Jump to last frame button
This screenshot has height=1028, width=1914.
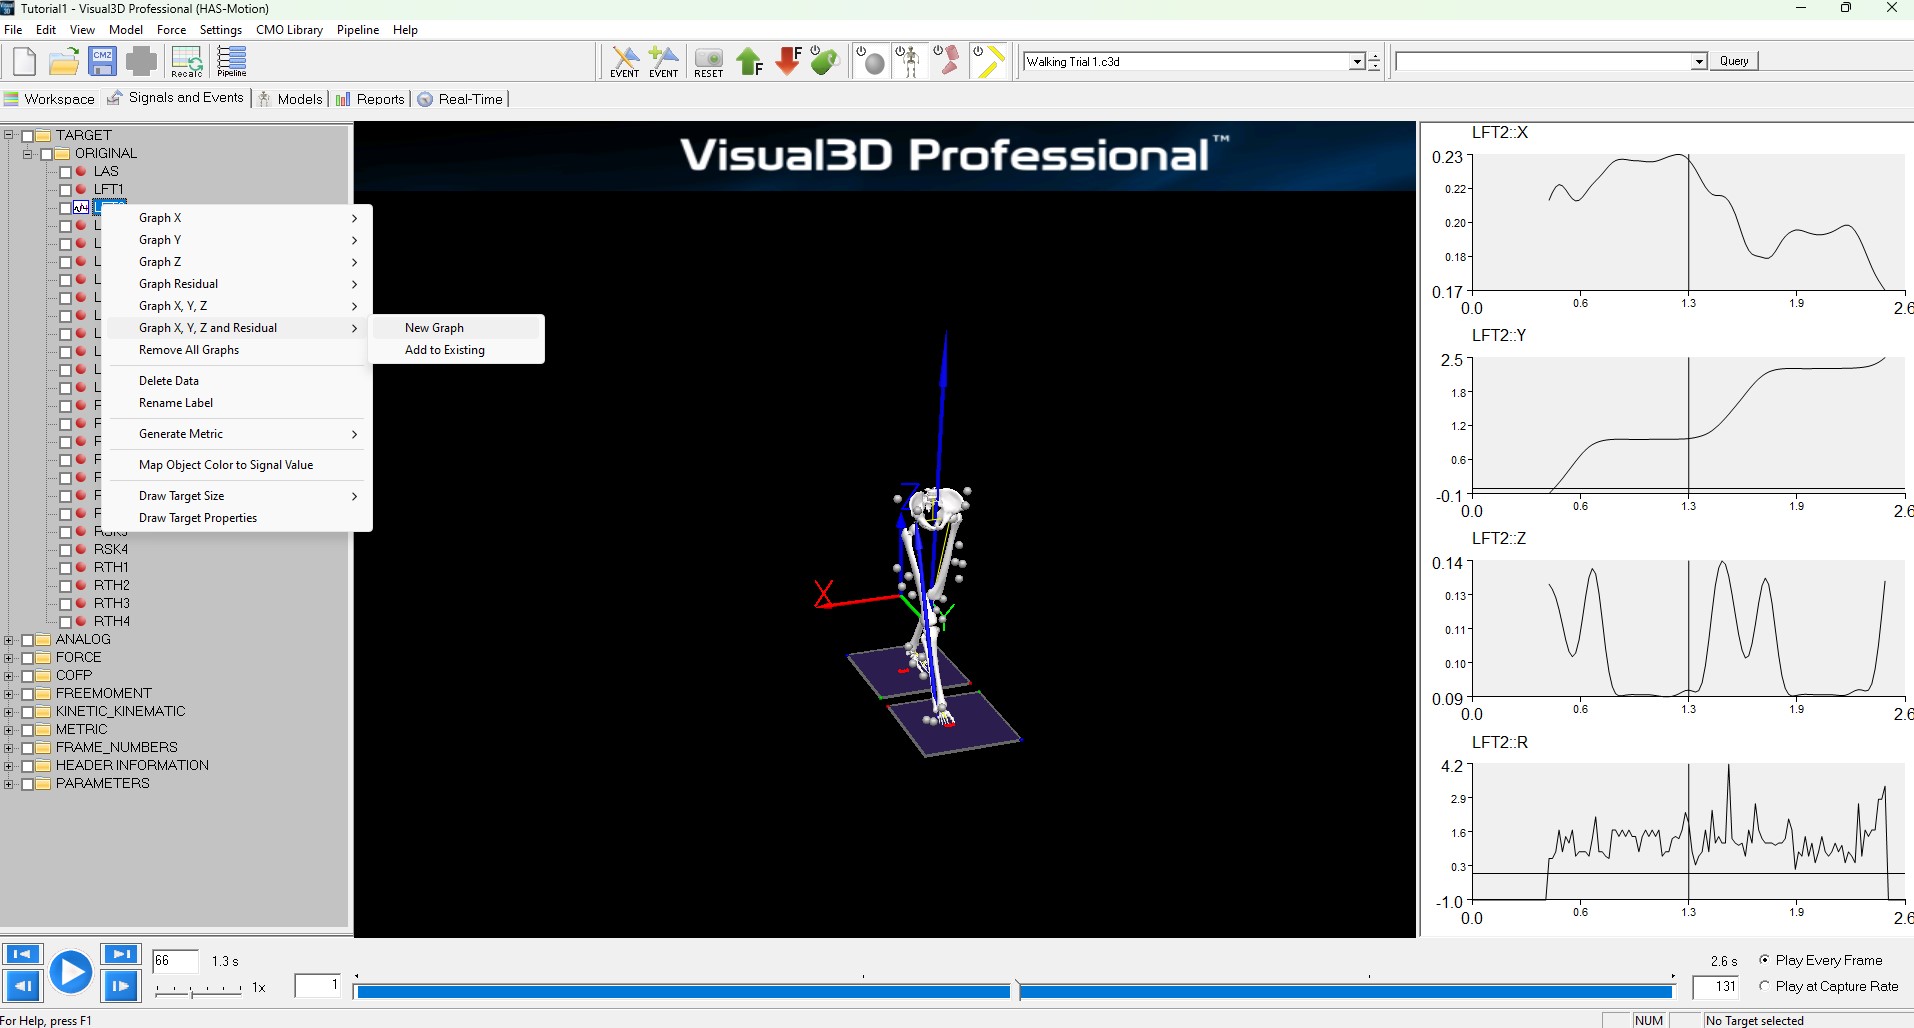(120, 954)
